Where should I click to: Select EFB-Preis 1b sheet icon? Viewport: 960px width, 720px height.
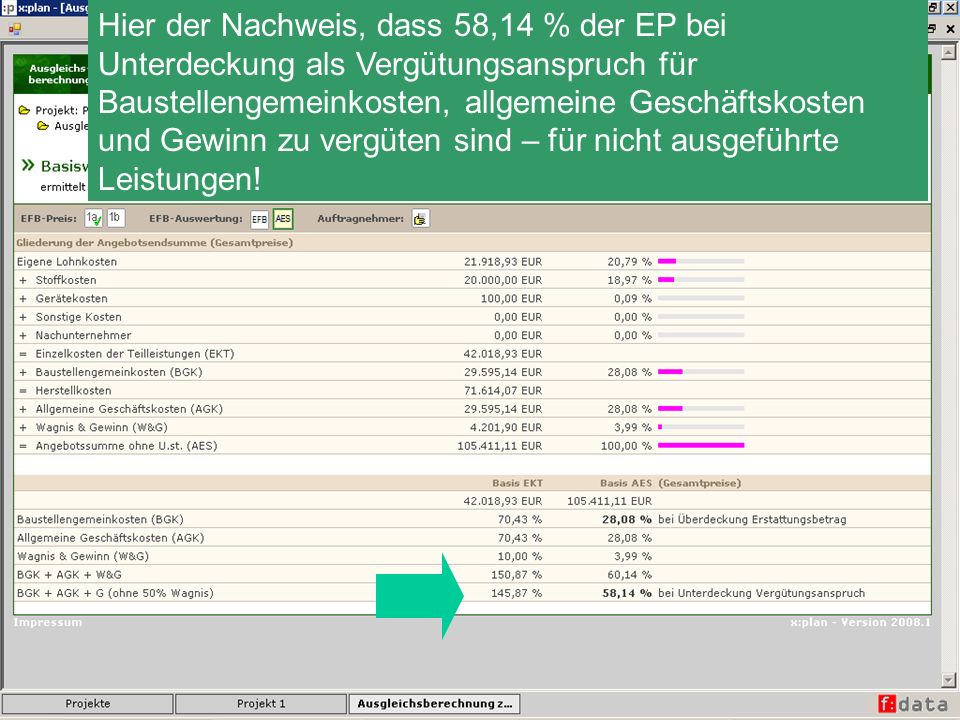(x=116, y=218)
